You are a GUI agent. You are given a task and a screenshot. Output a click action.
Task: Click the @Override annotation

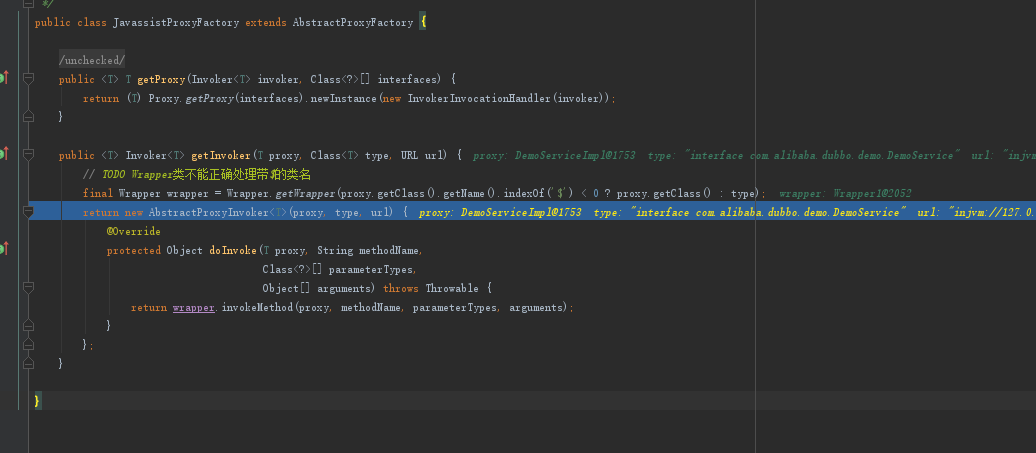tap(133, 232)
